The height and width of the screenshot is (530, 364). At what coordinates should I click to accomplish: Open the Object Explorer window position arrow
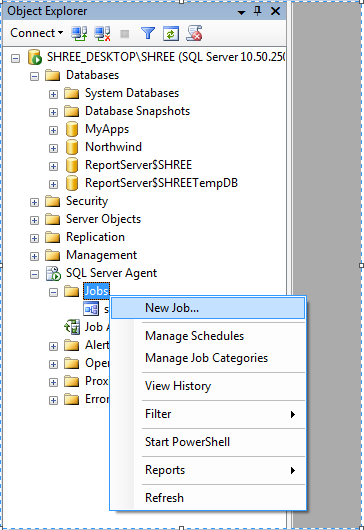click(241, 13)
